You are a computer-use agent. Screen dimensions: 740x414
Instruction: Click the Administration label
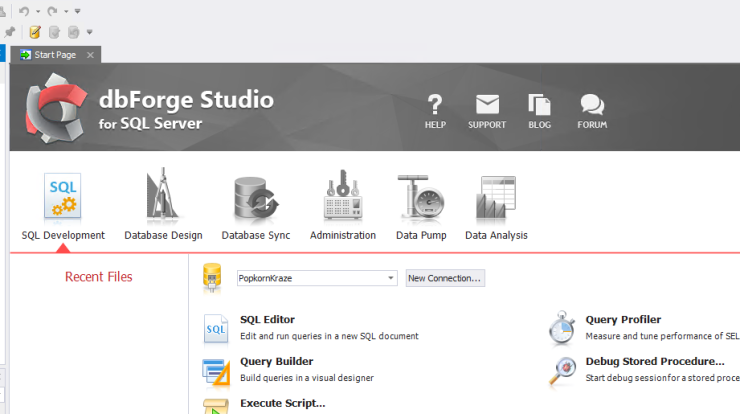[x=343, y=235]
